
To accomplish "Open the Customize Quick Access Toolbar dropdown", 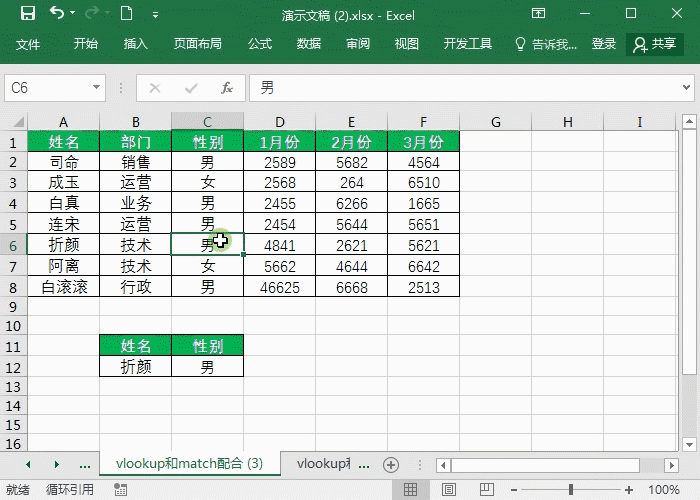I will coord(153,14).
